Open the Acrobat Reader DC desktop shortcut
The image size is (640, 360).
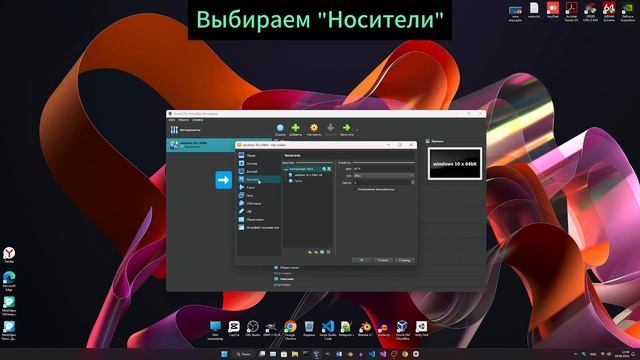pyautogui.click(x=571, y=11)
